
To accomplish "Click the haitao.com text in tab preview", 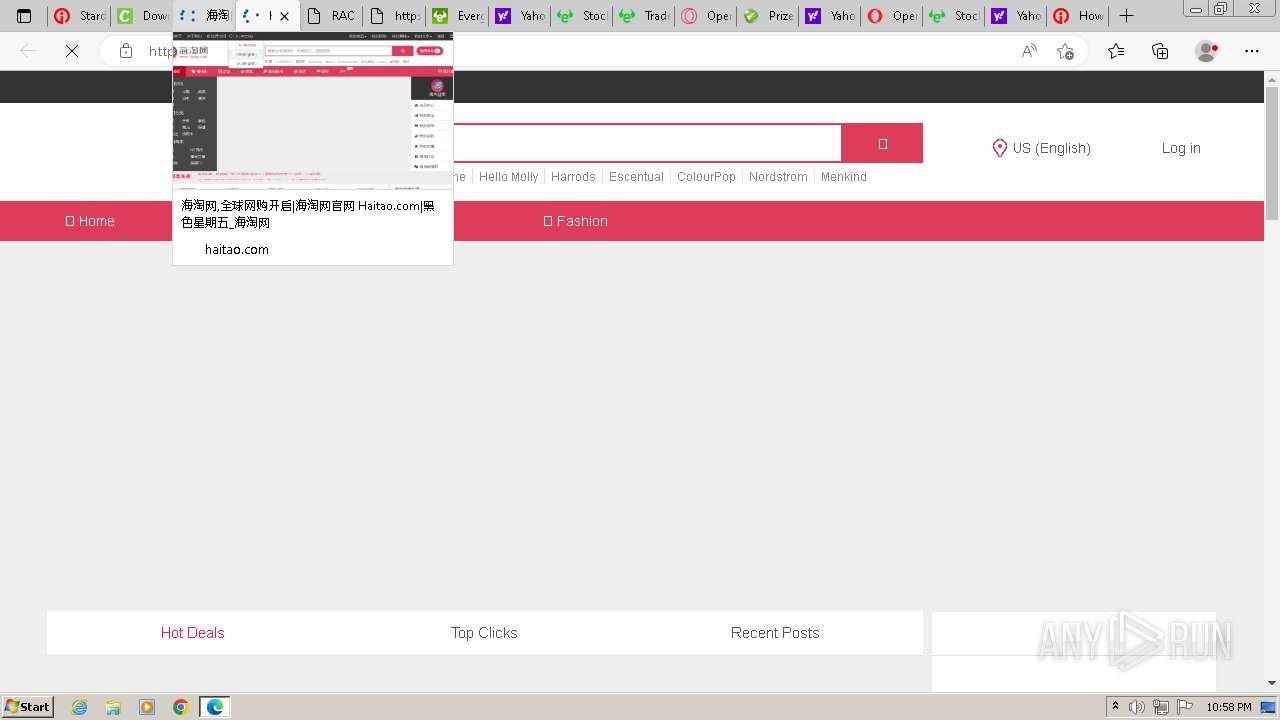I will (237, 249).
